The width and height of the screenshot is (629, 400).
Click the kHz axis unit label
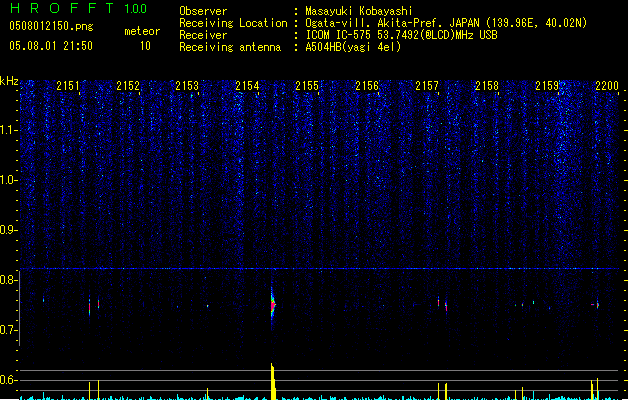[x=9, y=81]
